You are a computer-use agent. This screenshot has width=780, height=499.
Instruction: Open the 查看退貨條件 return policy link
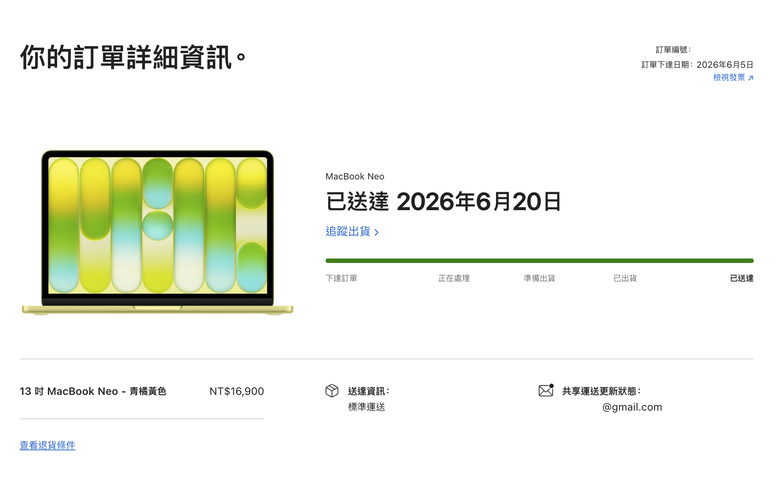[x=47, y=445]
